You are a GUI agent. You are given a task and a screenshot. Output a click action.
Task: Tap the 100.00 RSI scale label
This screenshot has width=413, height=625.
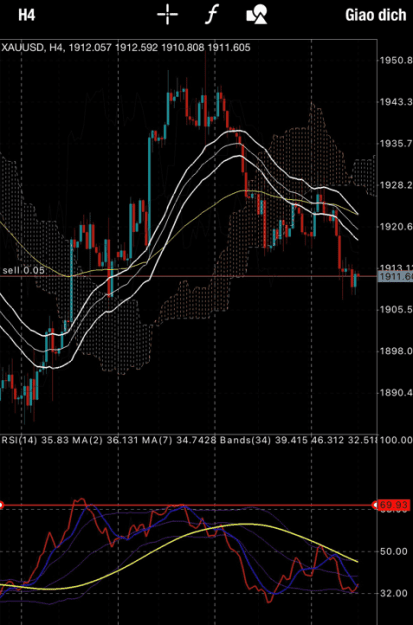point(396,440)
